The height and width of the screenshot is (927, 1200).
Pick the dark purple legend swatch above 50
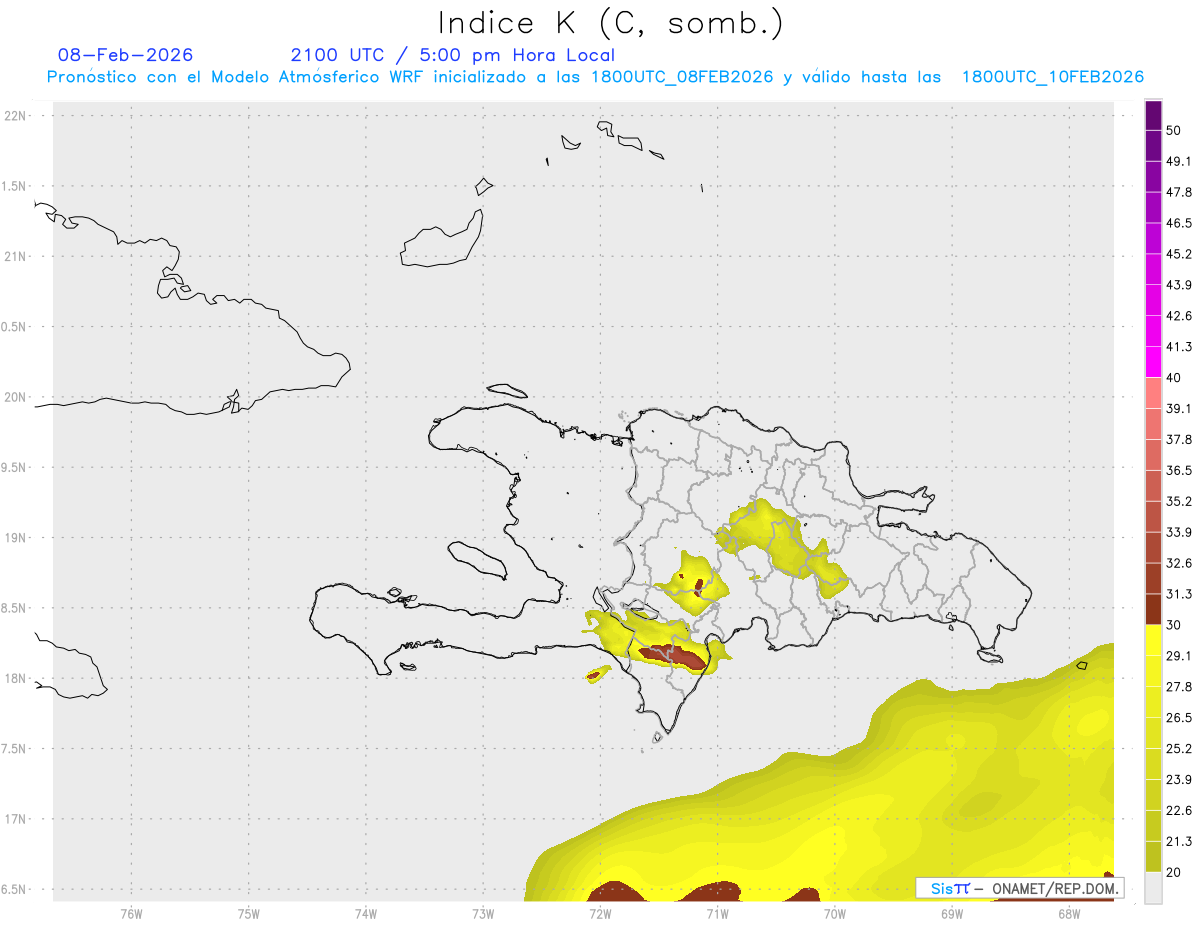tap(1153, 115)
